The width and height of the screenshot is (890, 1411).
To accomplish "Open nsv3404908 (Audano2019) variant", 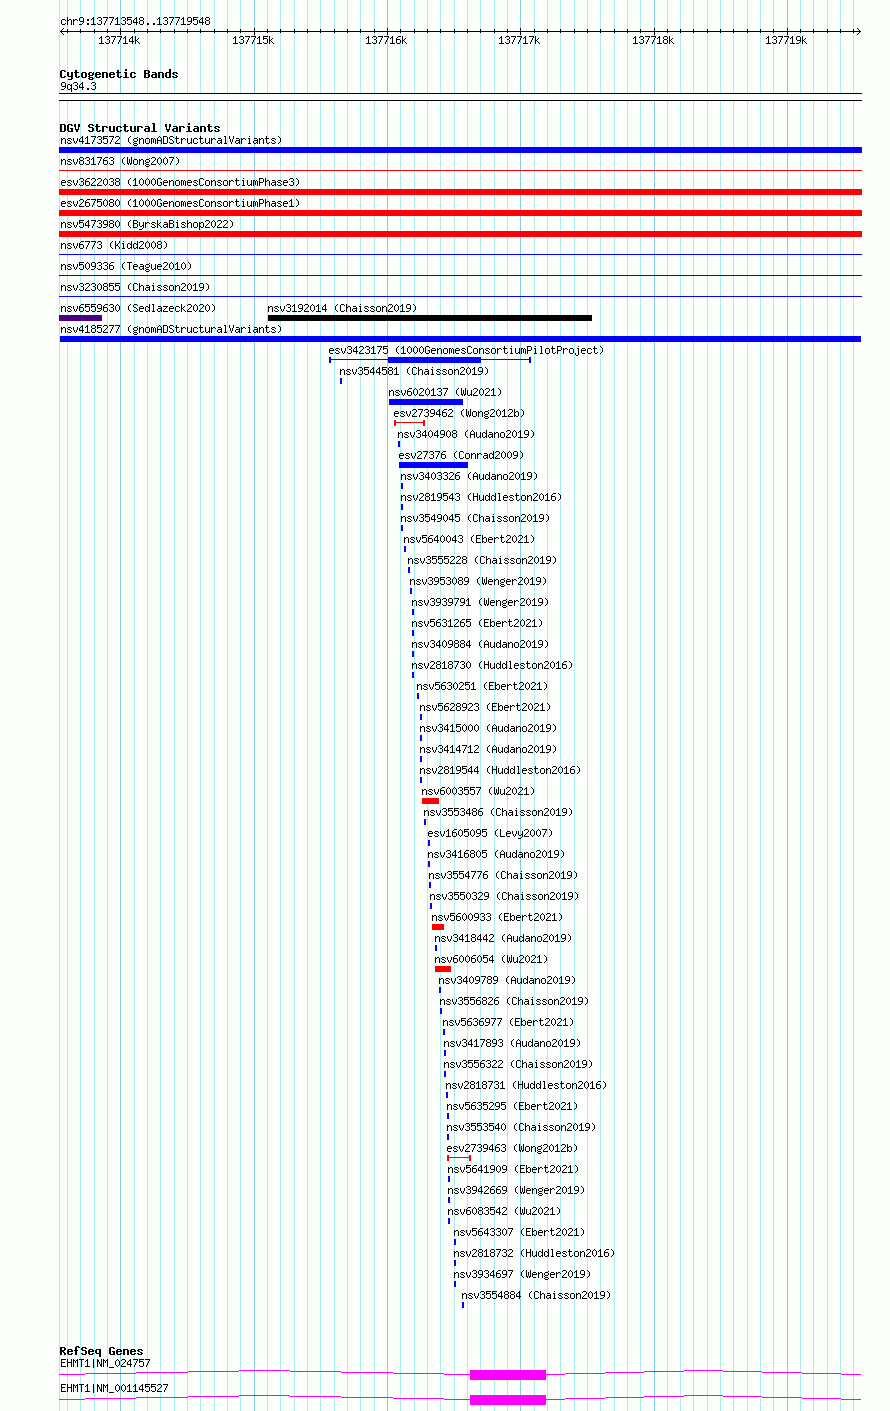I will tap(466, 434).
